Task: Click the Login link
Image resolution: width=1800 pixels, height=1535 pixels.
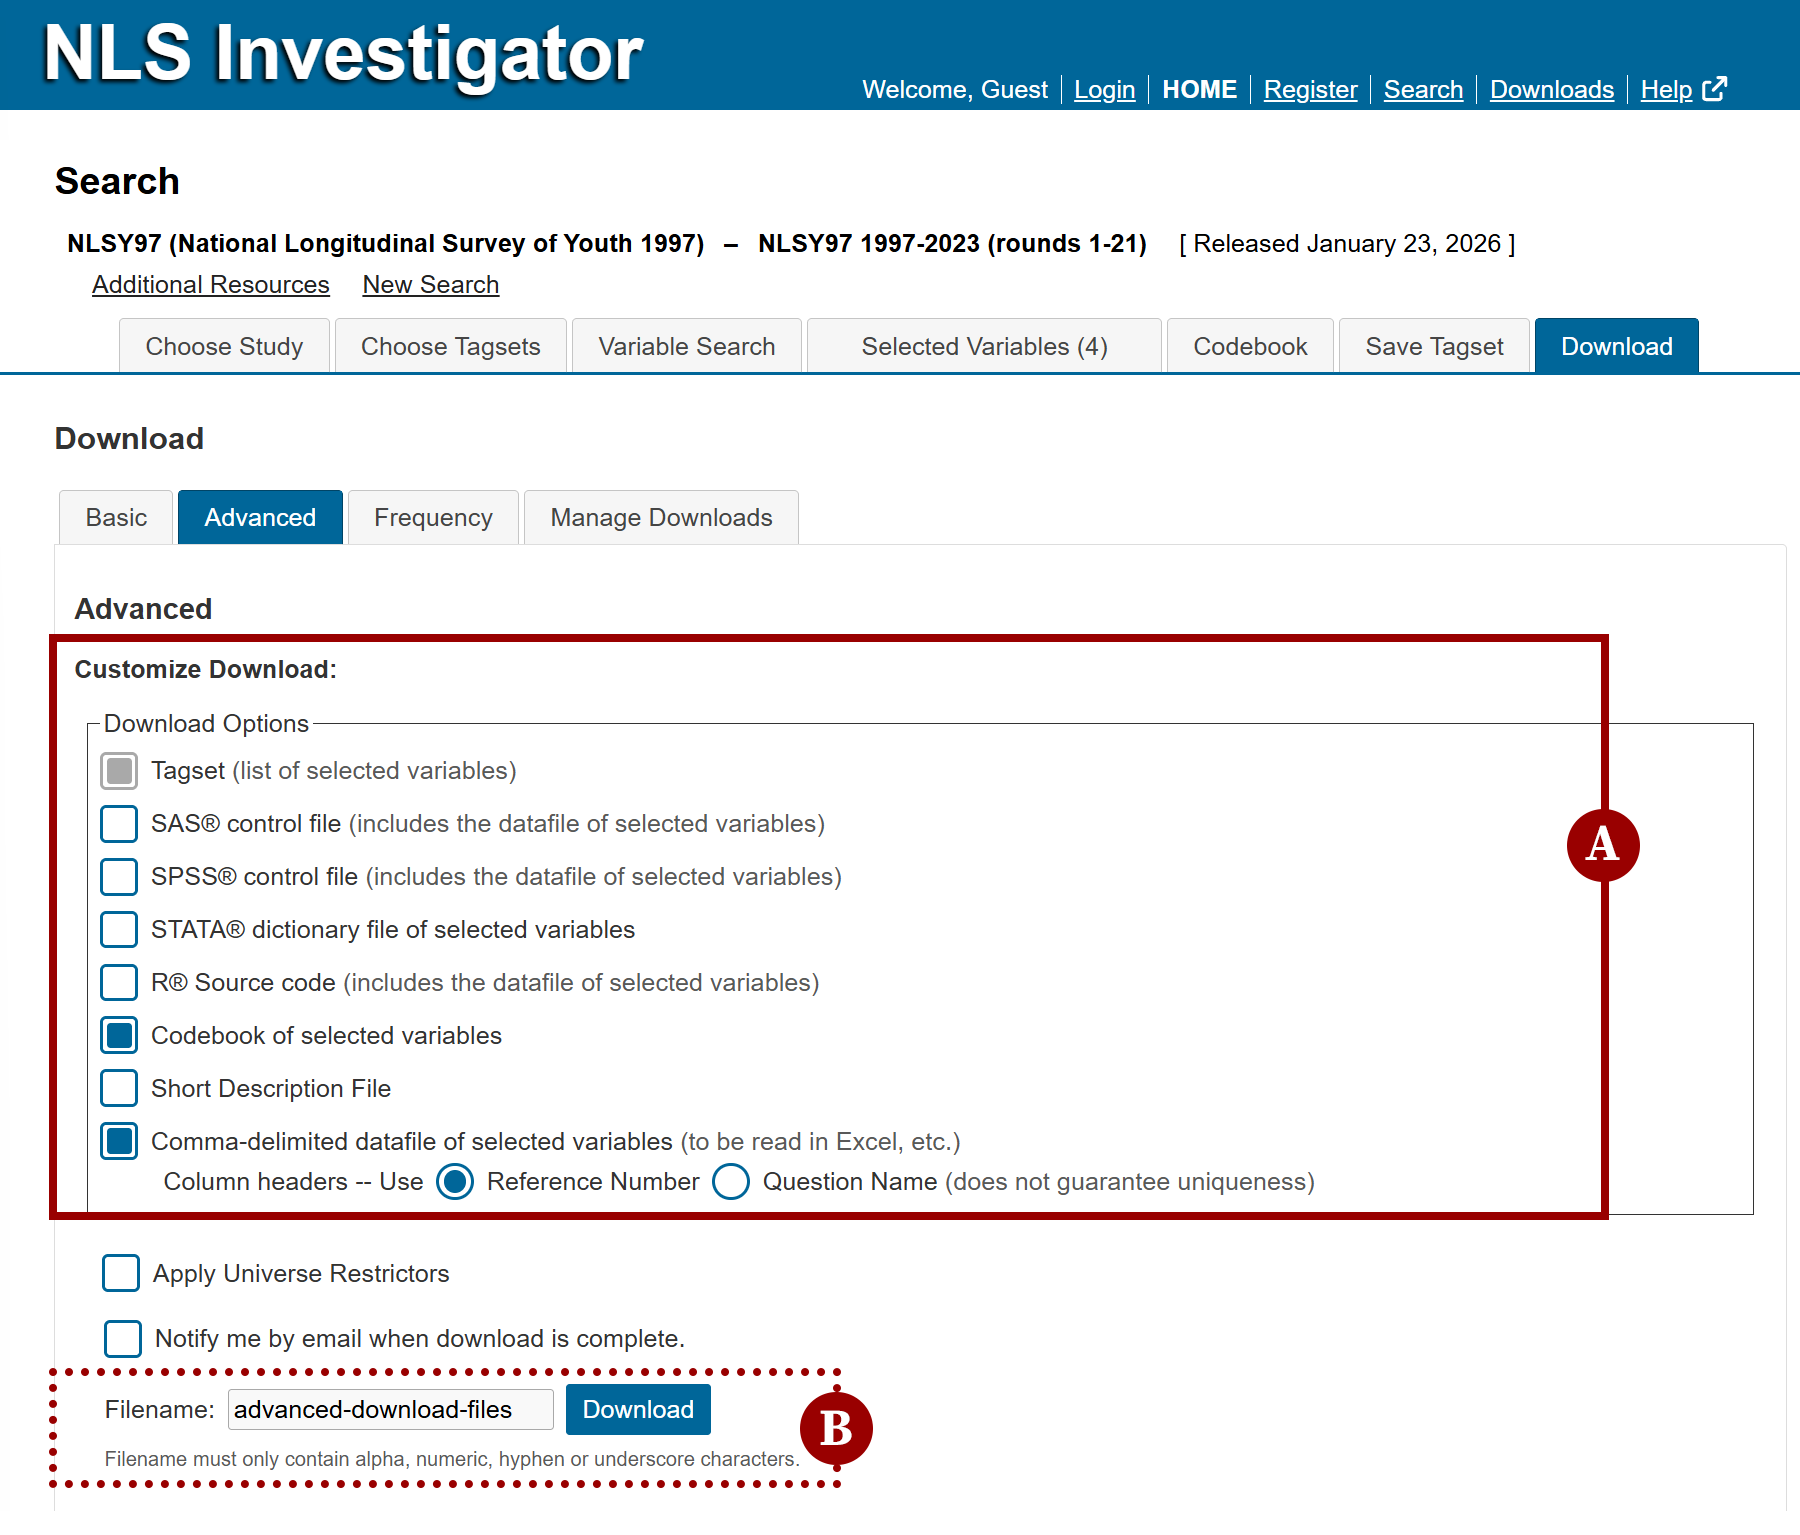Action: [x=1104, y=90]
